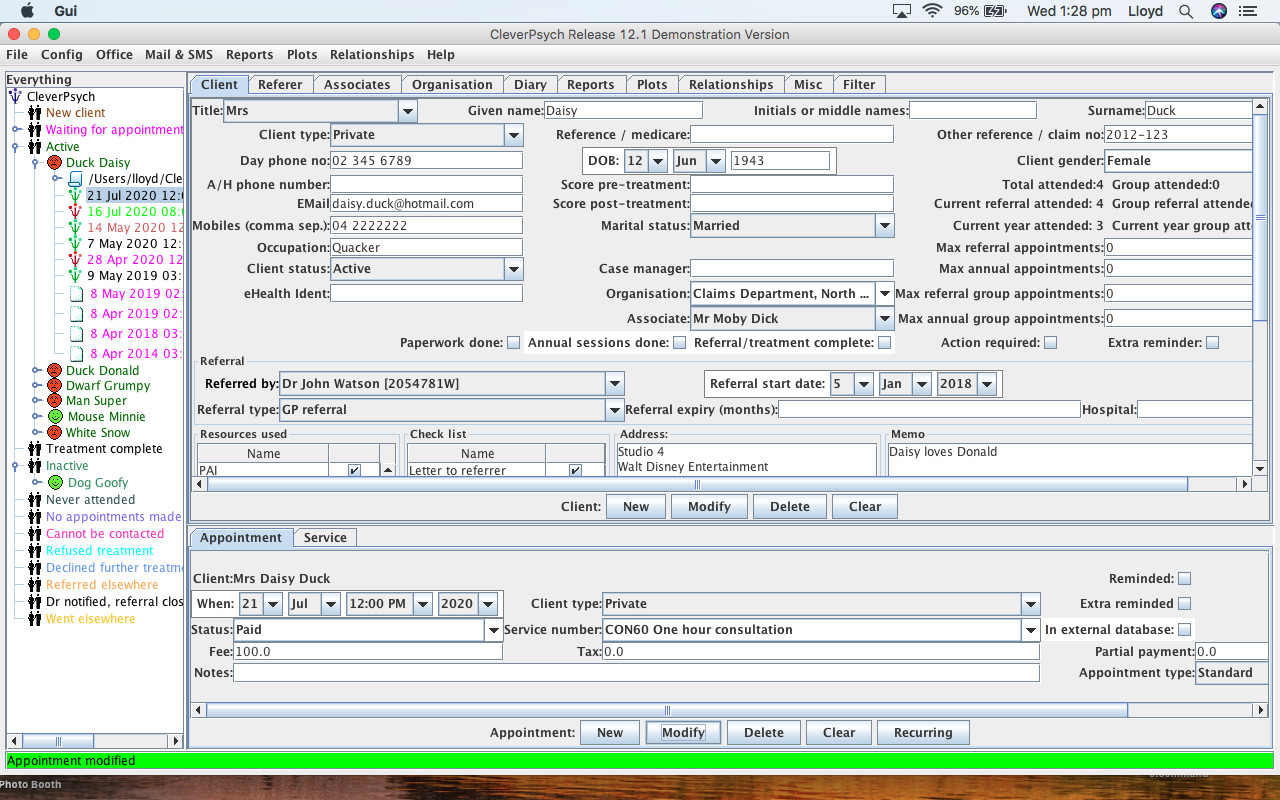Viewport: 1280px width, 800px height.
Task: Click the note icon for 8 Apr 2014
Action: pos(77,353)
